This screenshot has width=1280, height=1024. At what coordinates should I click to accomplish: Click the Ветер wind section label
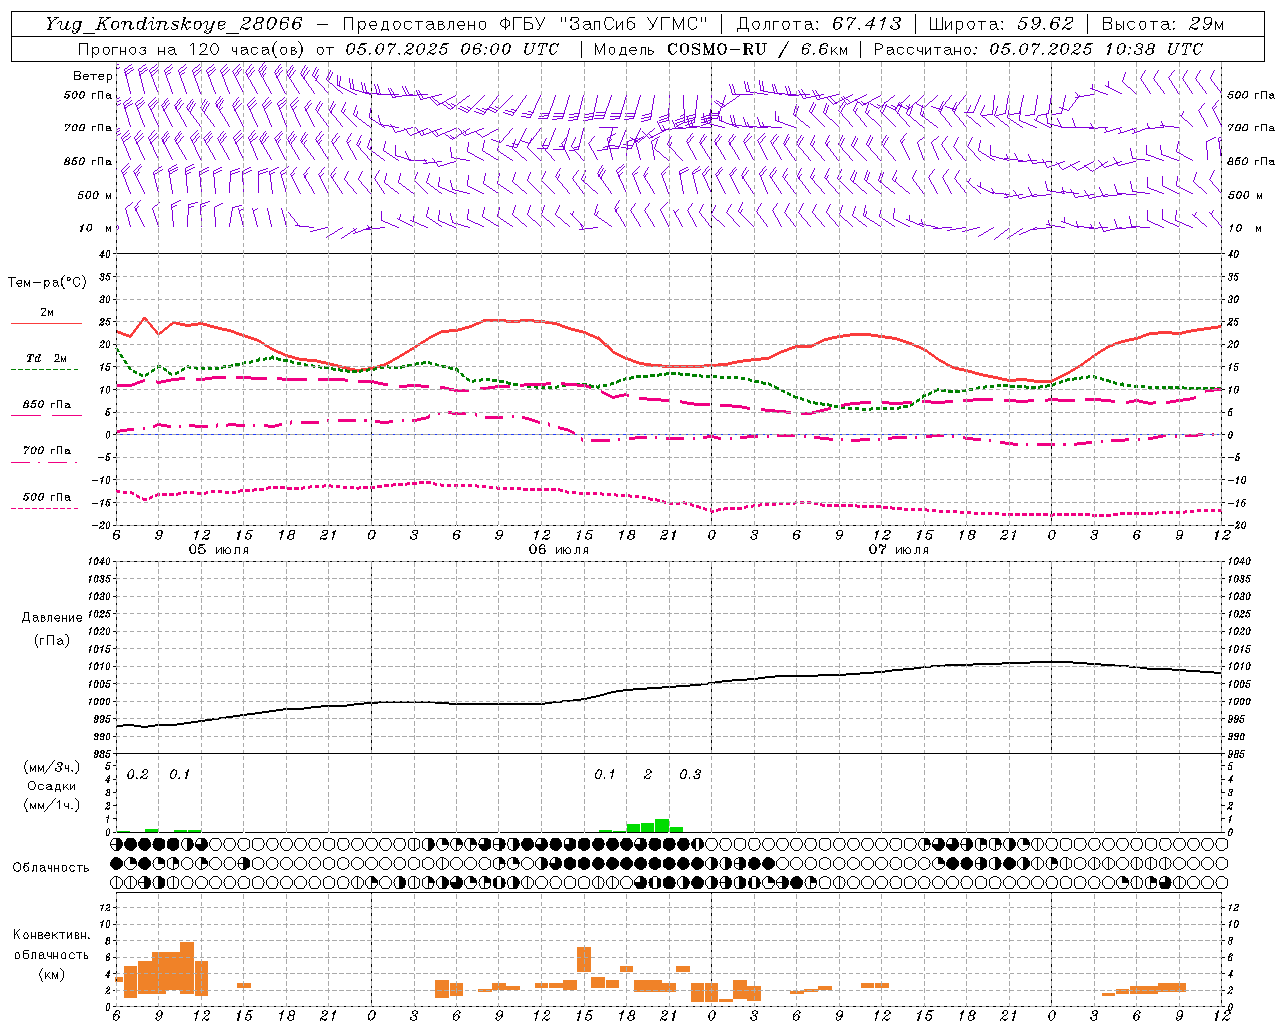tap(92, 76)
